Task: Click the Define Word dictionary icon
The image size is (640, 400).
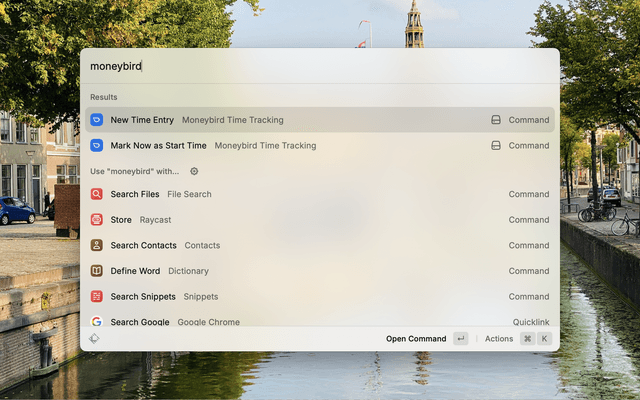Action: click(x=96, y=271)
